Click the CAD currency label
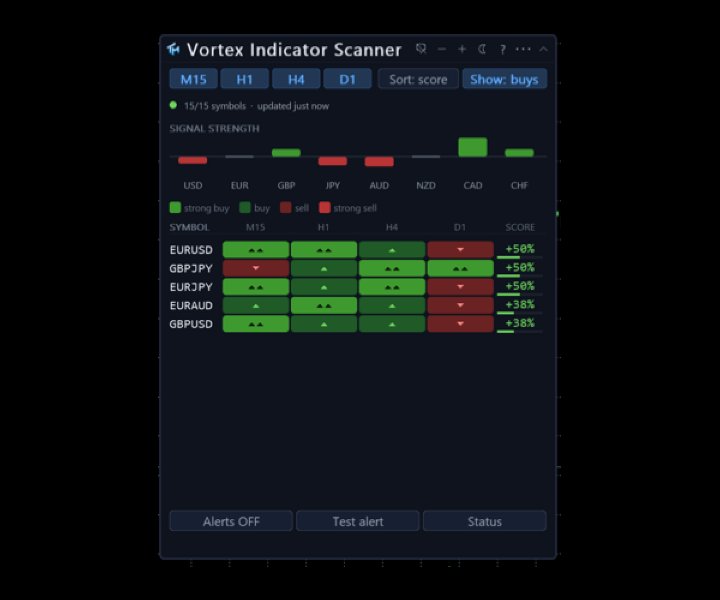Viewport: 720px width, 600px height. 472,185
